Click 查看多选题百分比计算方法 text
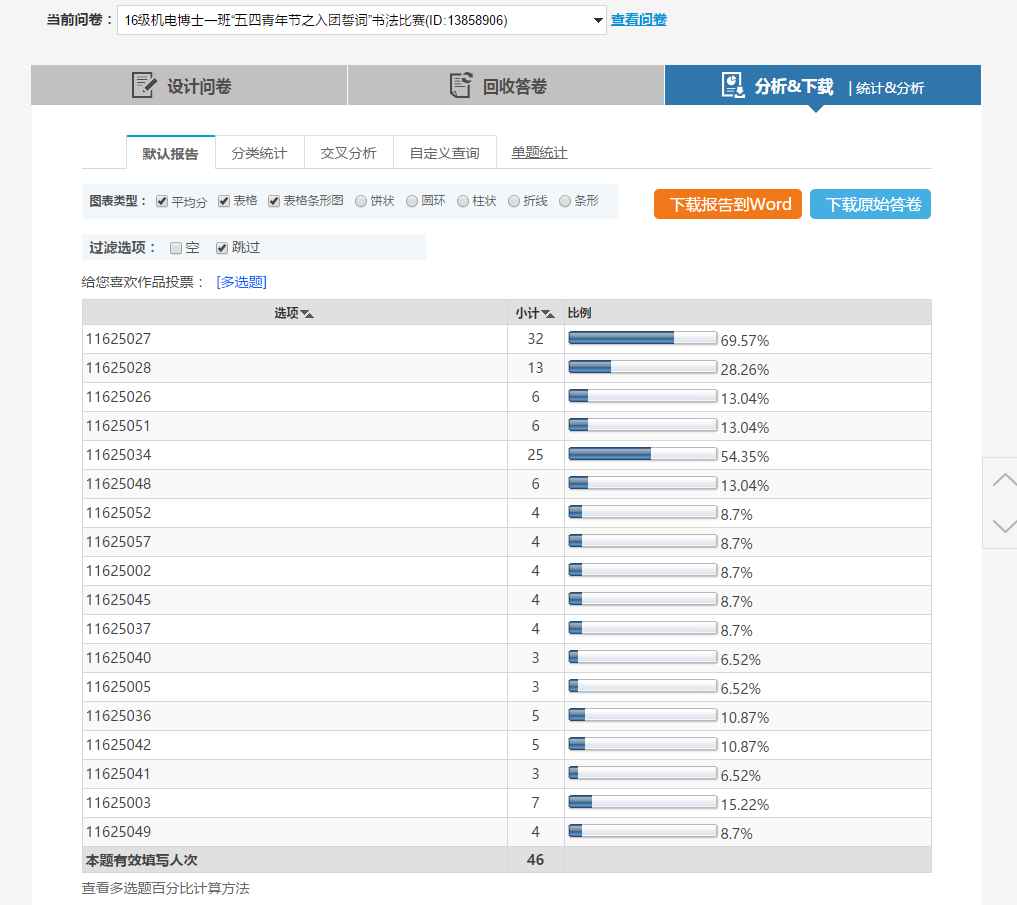The width and height of the screenshot is (1017, 905). (165, 888)
